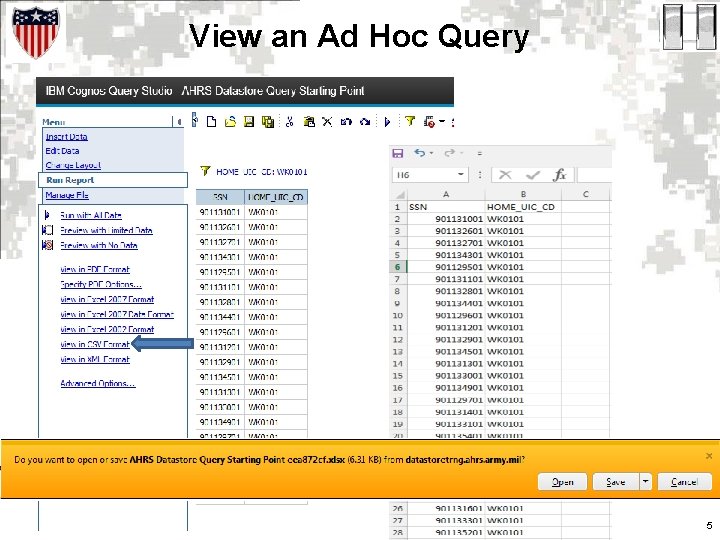Click the Preview with Limited Data icon
Screen dimensions: 720x540
[48, 230]
